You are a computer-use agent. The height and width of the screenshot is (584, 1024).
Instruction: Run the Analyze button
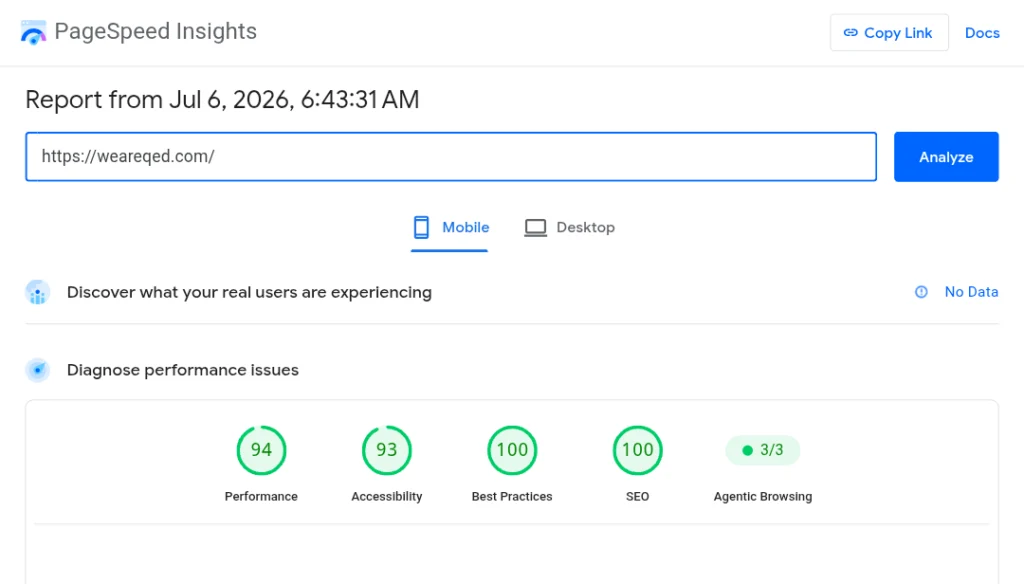pyautogui.click(x=946, y=157)
